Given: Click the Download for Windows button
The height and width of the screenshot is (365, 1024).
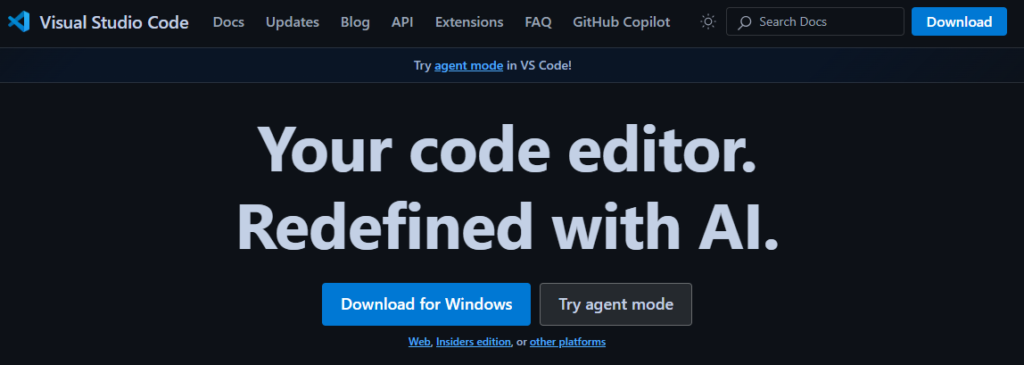Looking at the screenshot, I should click(426, 304).
